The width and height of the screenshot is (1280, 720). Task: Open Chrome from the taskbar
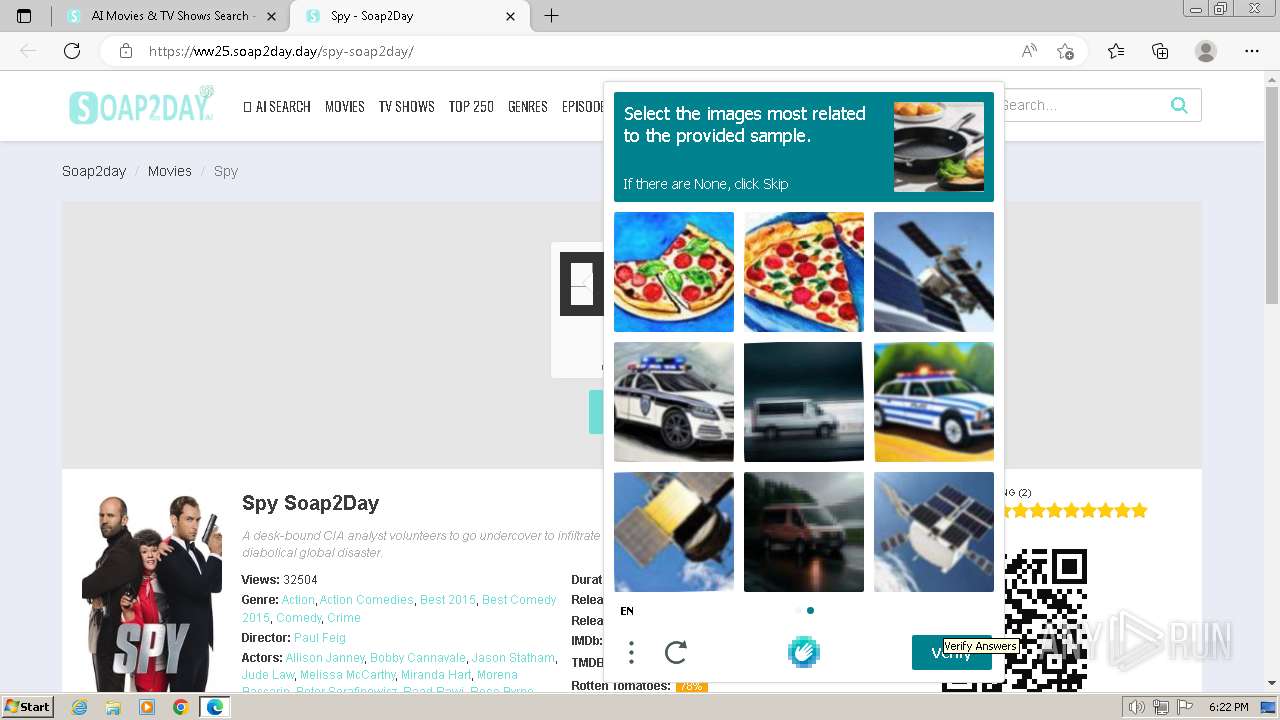click(x=180, y=707)
